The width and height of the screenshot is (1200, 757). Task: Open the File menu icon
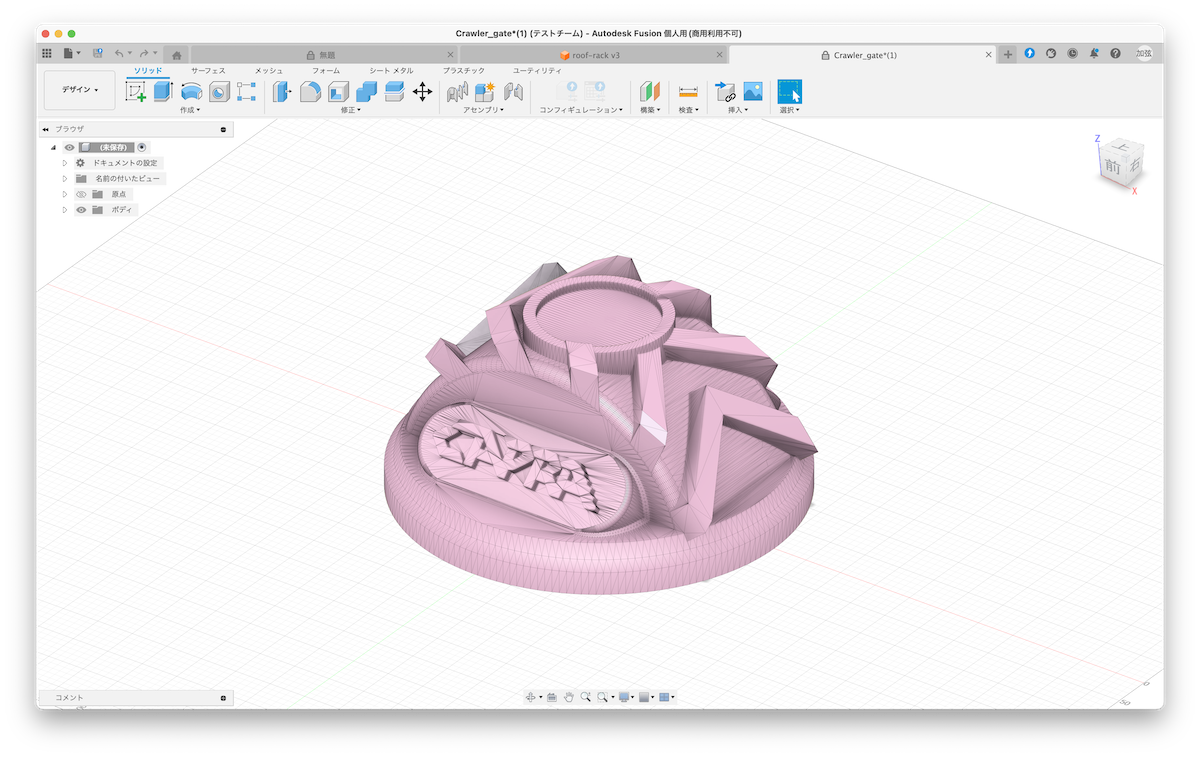coord(69,53)
